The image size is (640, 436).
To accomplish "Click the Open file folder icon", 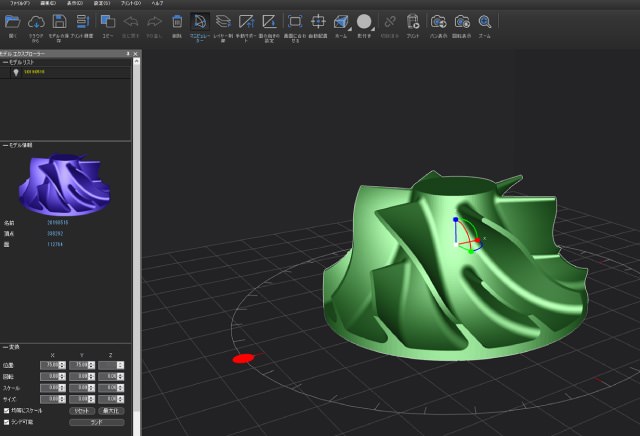I will click(x=13, y=21).
